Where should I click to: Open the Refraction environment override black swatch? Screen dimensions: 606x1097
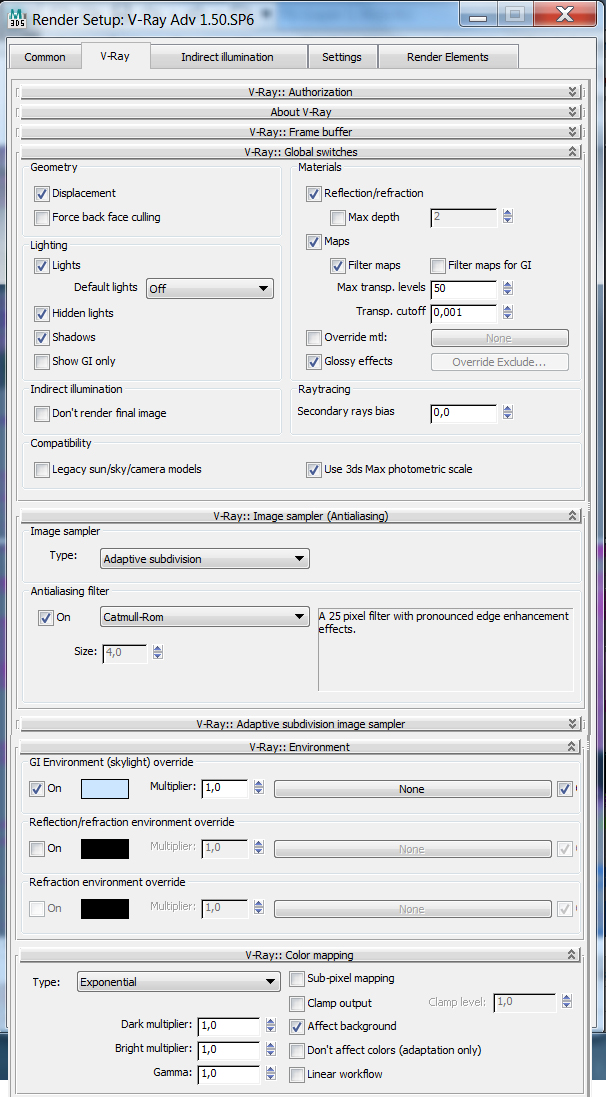105,909
